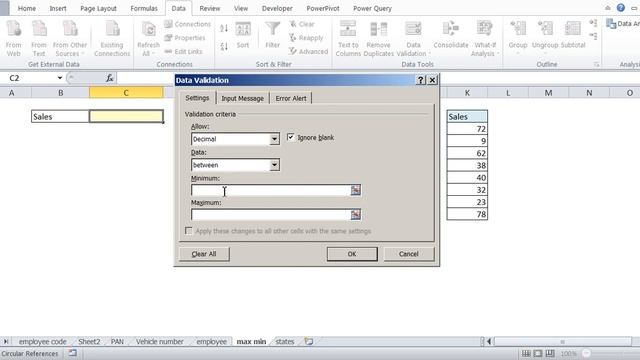This screenshot has height=360, width=640.
Task: Click Text to Columns icon
Action: (348, 38)
